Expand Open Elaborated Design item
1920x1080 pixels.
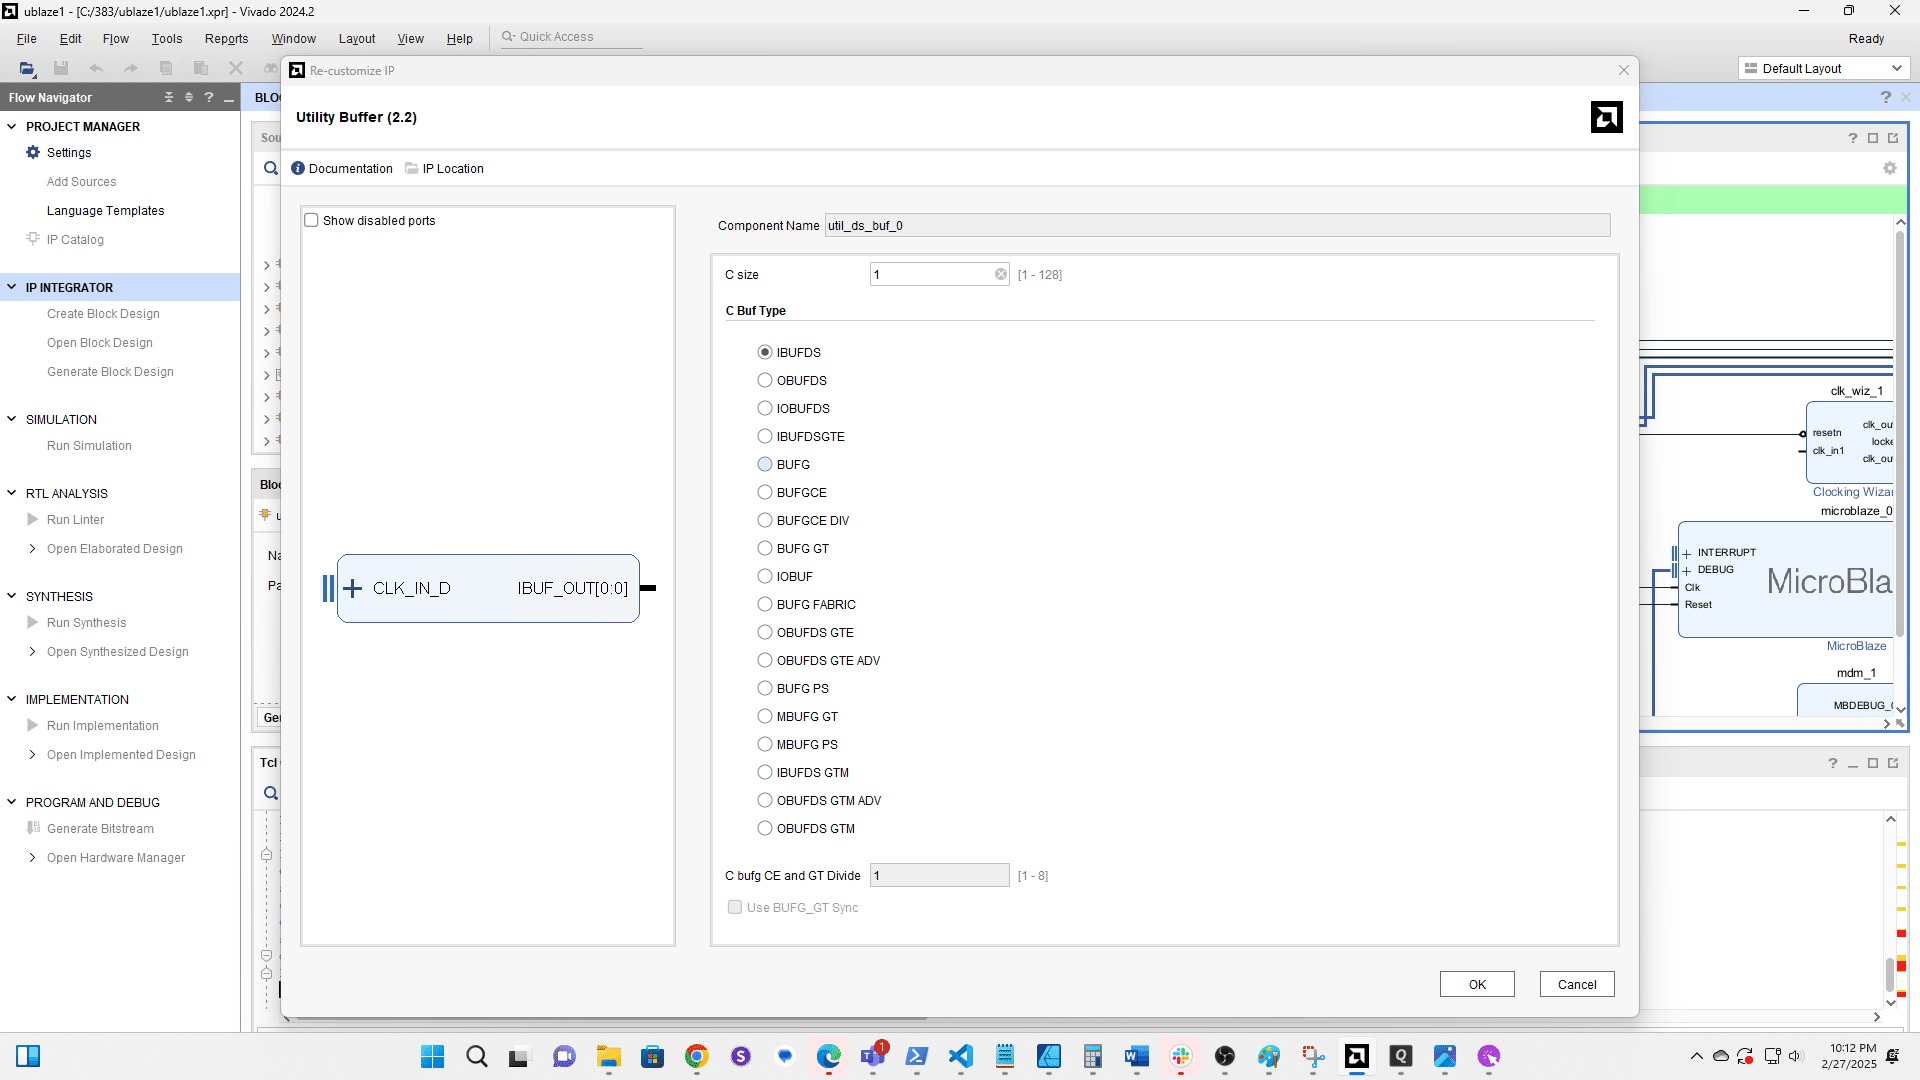[x=32, y=548]
